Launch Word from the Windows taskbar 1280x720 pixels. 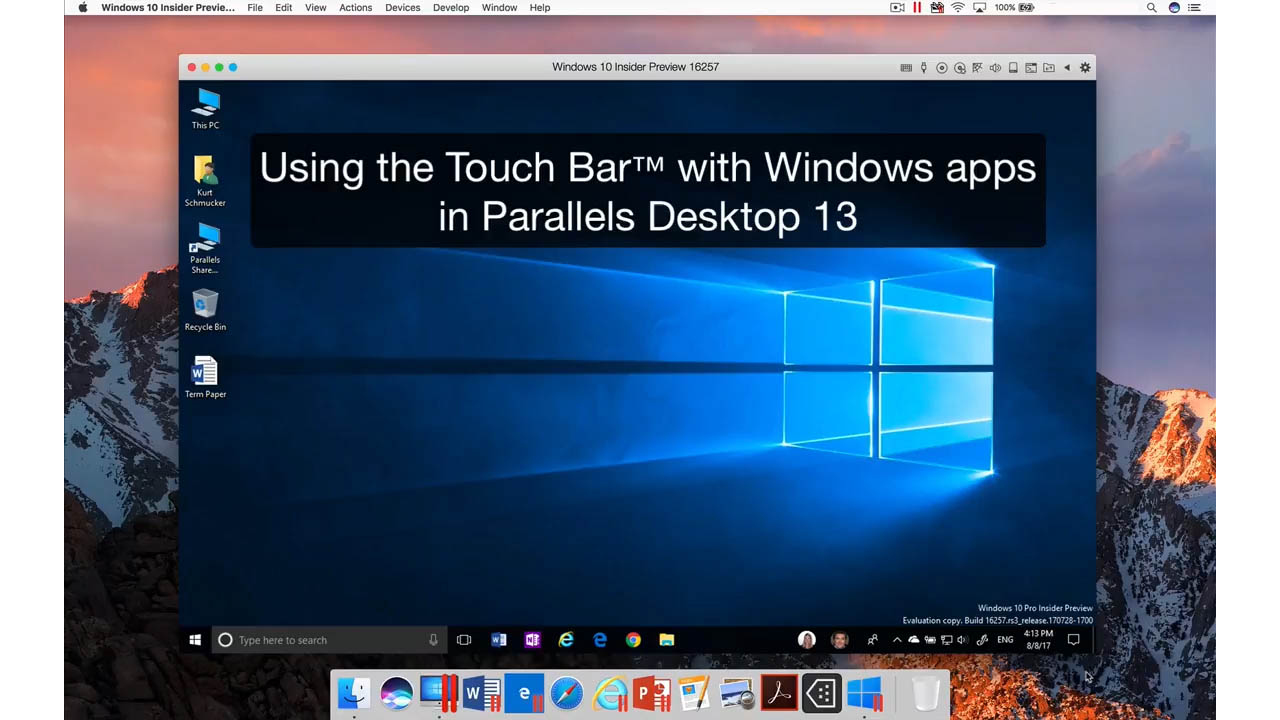tap(499, 640)
